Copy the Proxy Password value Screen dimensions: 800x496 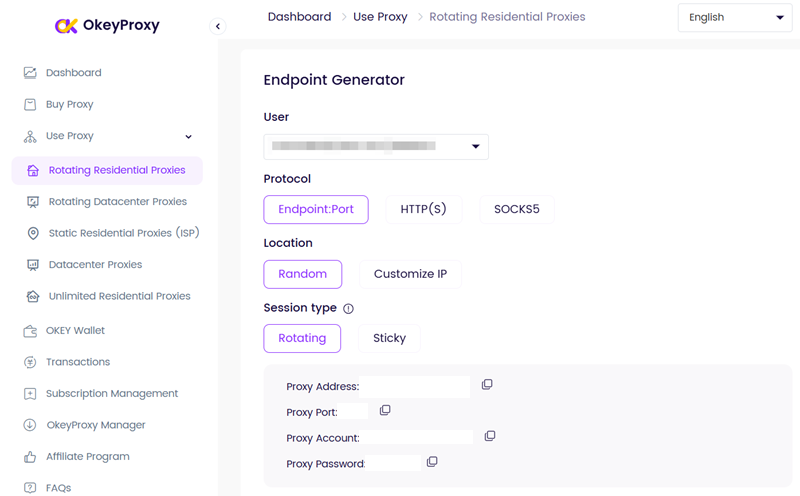(432, 462)
